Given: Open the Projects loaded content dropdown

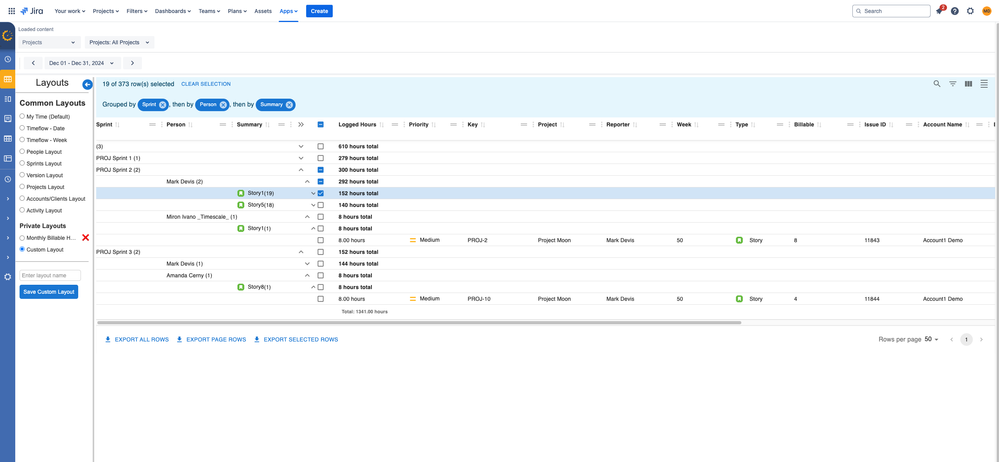Looking at the screenshot, I should pos(49,43).
